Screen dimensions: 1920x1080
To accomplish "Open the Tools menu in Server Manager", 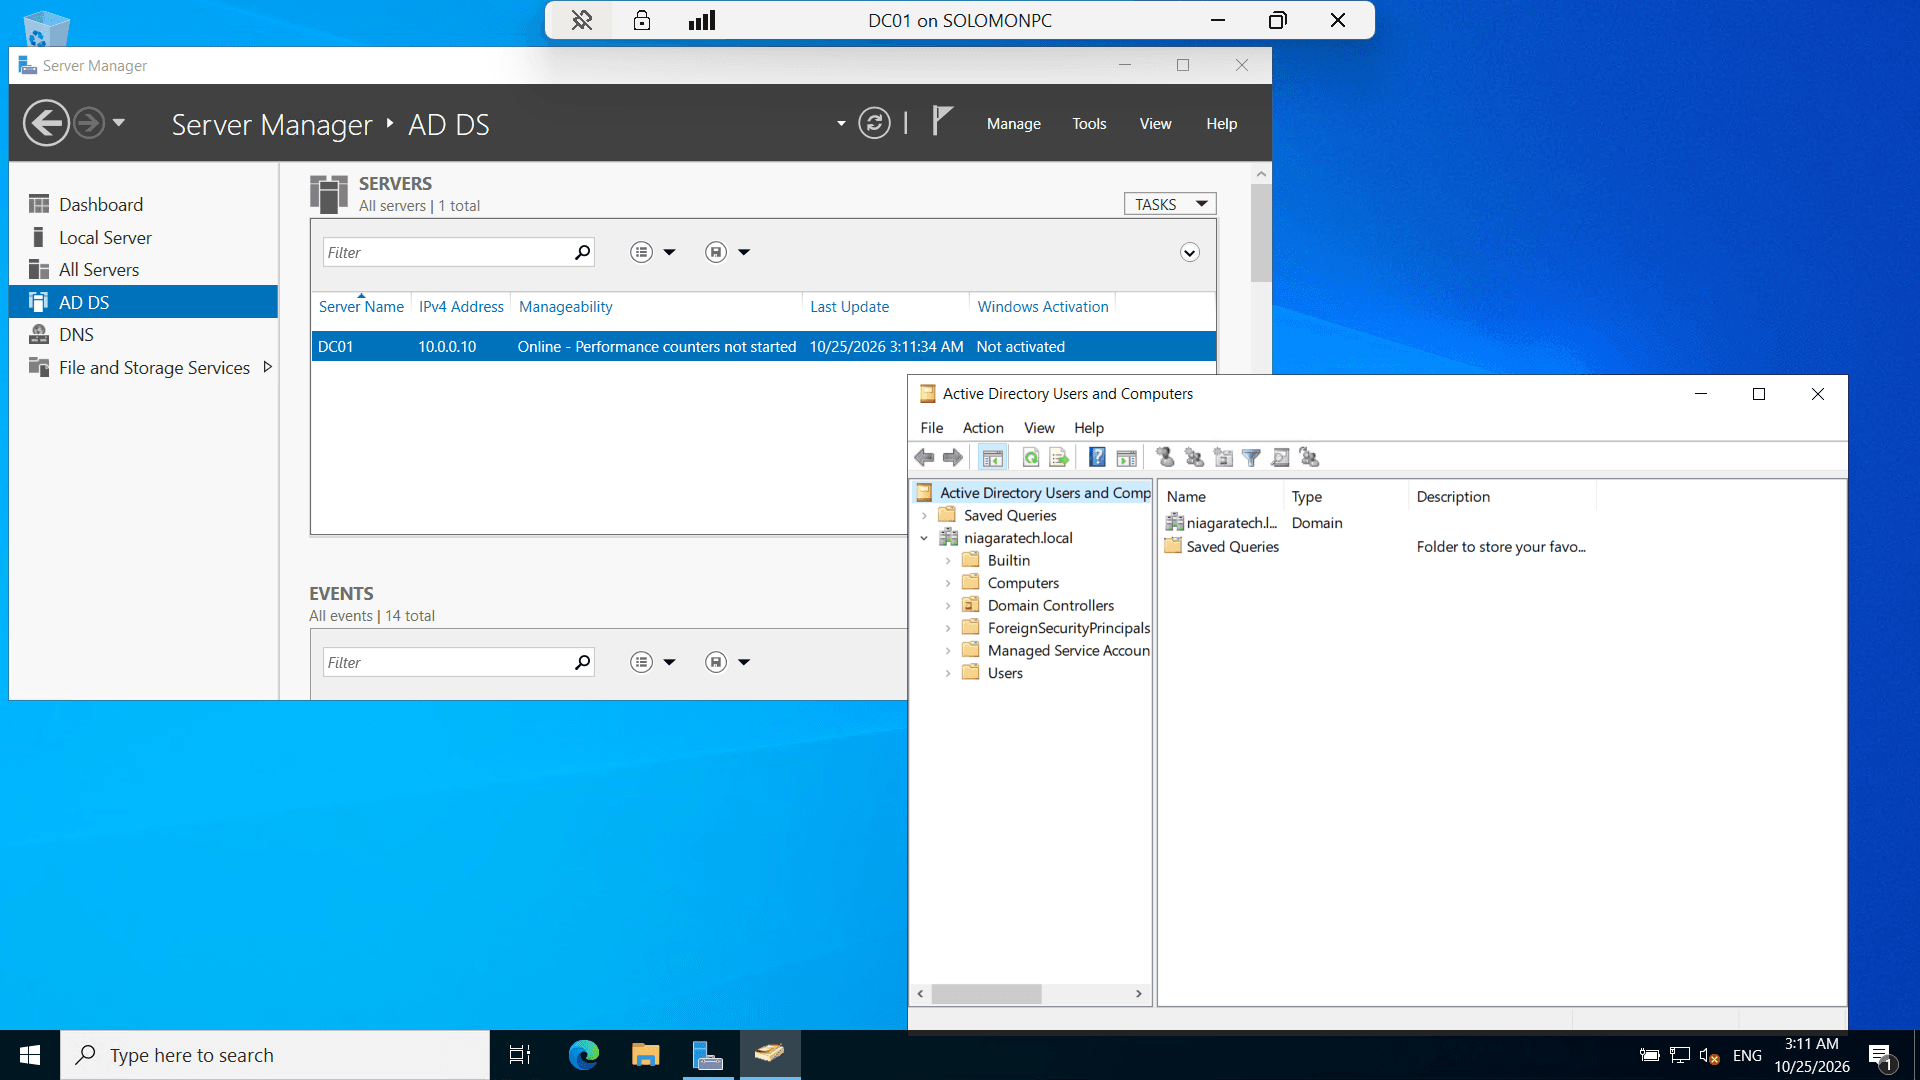I will pyautogui.click(x=1089, y=124).
